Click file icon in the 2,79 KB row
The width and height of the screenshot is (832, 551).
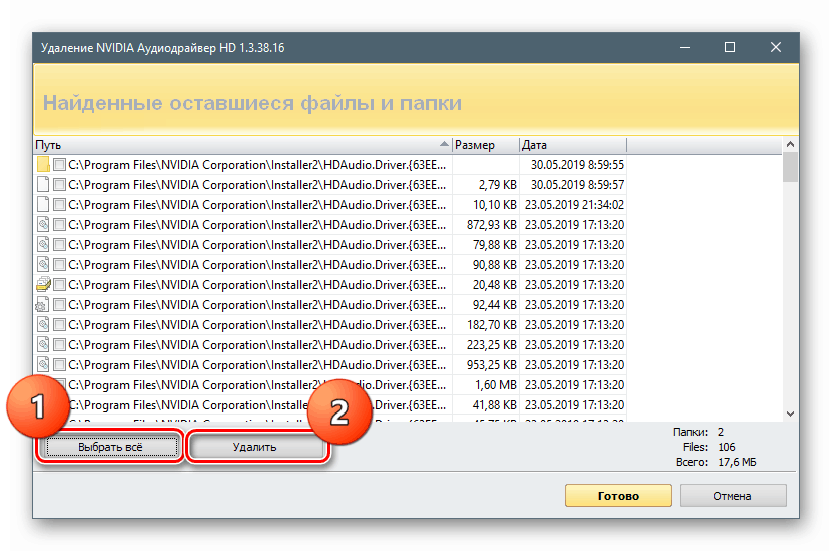[43, 185]
